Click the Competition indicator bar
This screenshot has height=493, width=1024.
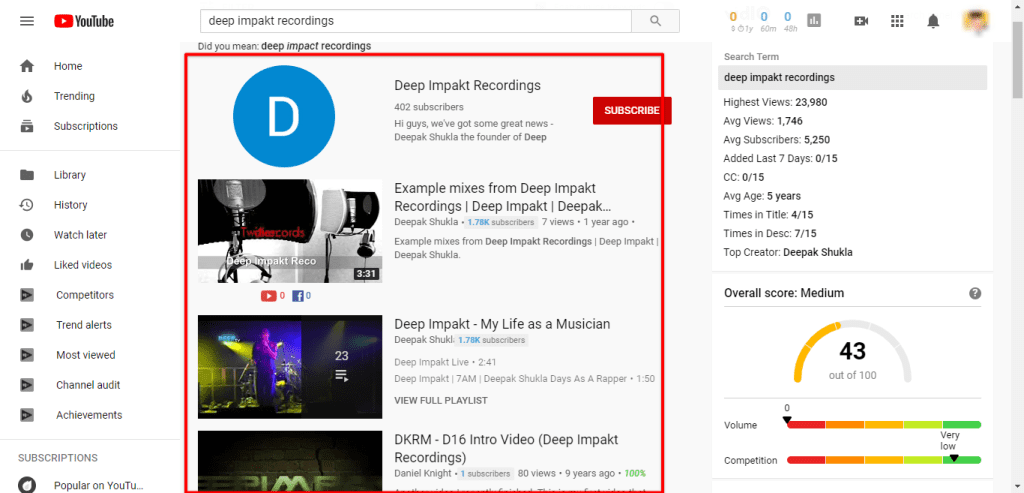(884, 460)
